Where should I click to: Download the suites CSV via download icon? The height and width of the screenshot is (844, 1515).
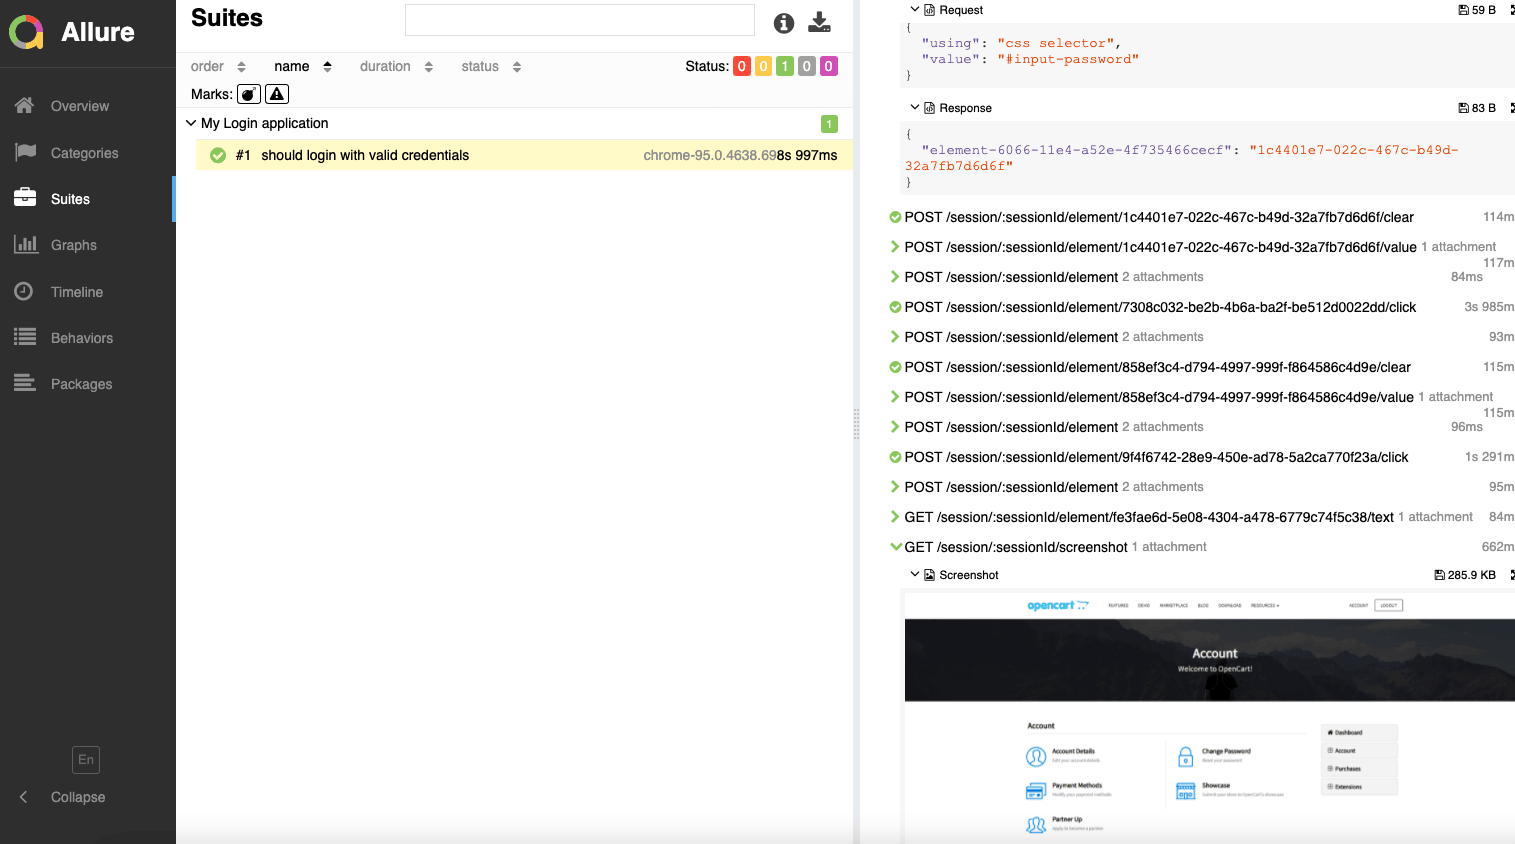819,23
